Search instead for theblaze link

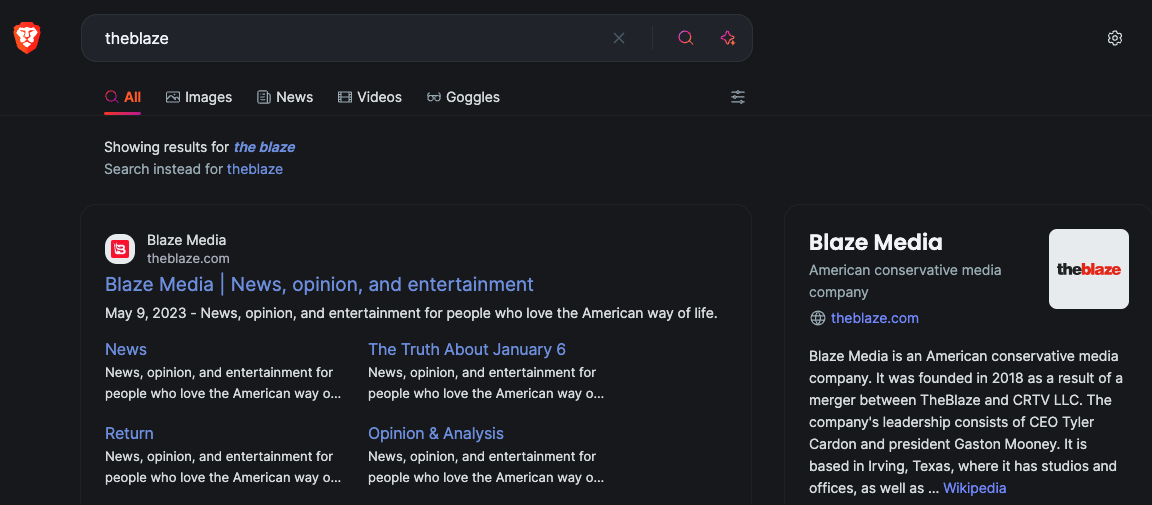(x=254, y=169)
